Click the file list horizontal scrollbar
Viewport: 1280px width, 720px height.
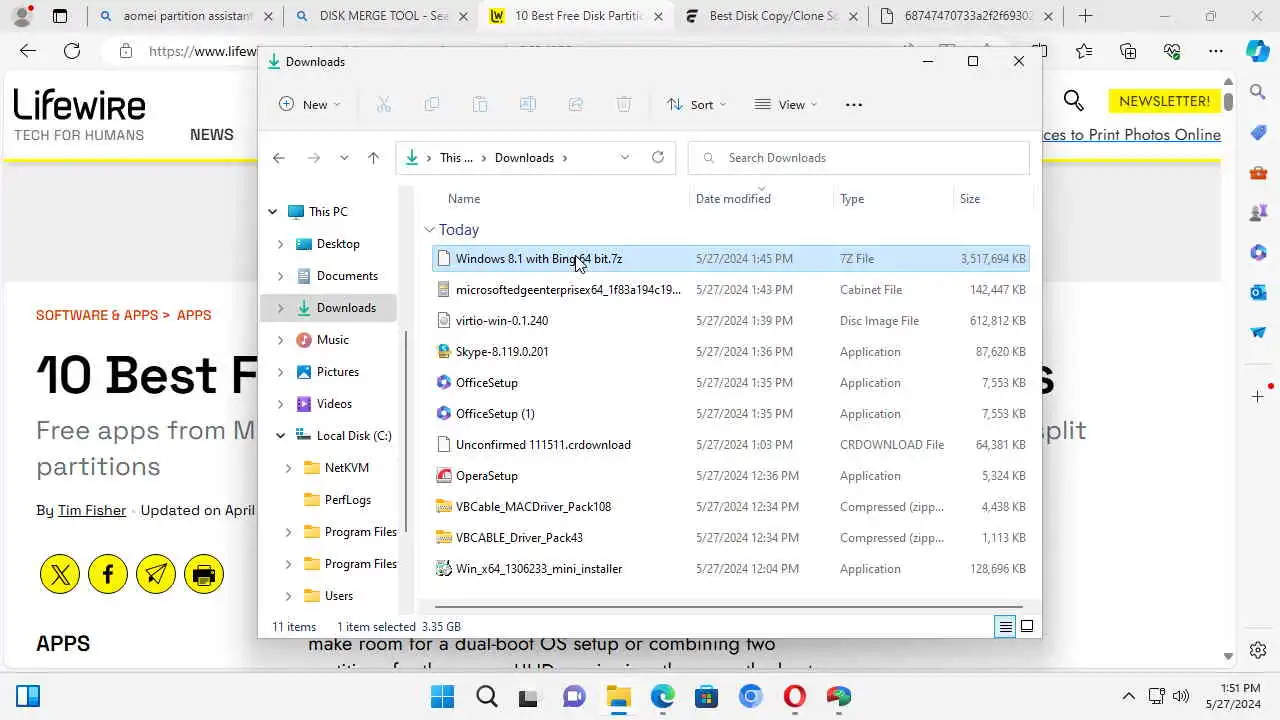pyautogui.click(x=730, y=605)
